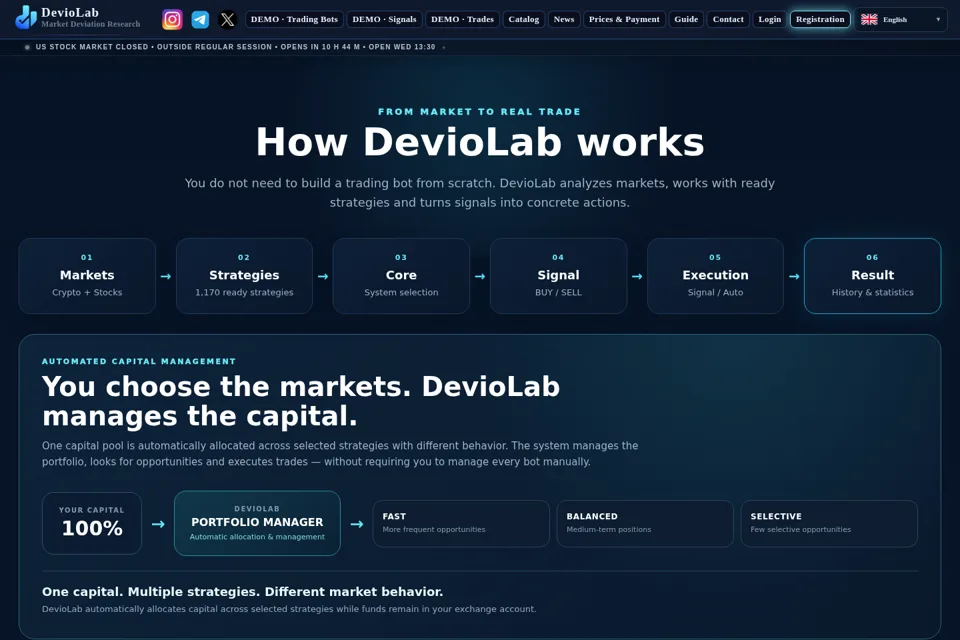Image resolution: width=960 pixels, height=640 pixels.
Task: Click the Login button
Action: tap(770, 20)
